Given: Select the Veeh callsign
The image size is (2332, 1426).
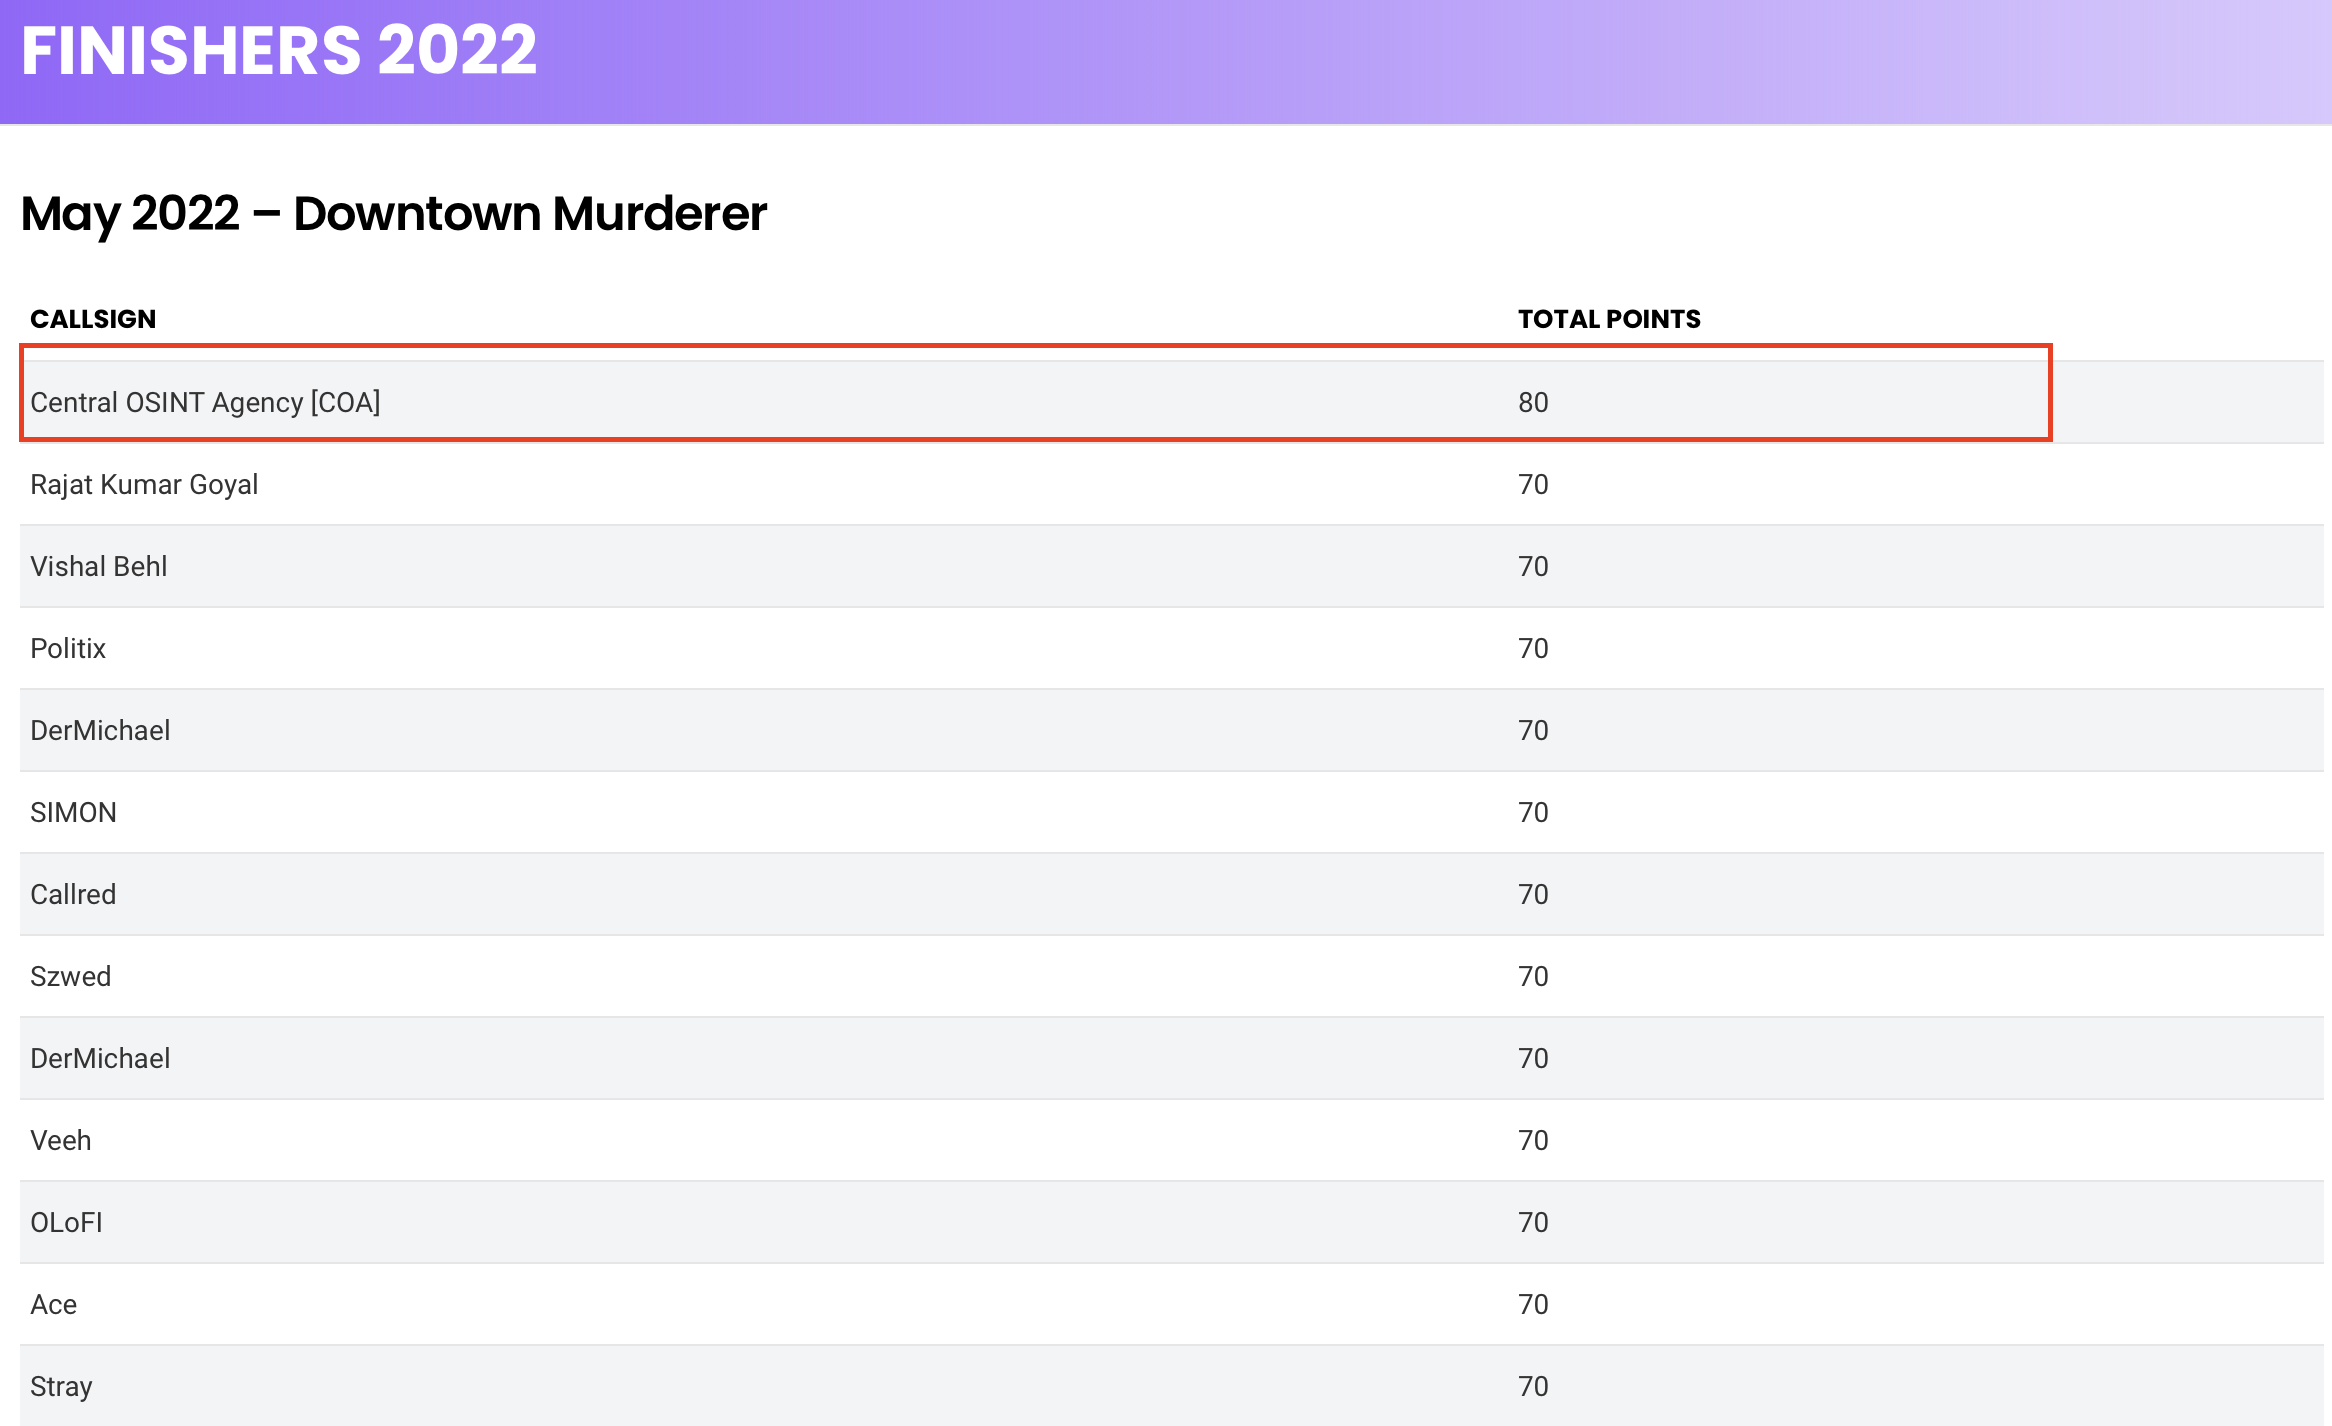Looking at the screenshot, I should pos(60,1140).
